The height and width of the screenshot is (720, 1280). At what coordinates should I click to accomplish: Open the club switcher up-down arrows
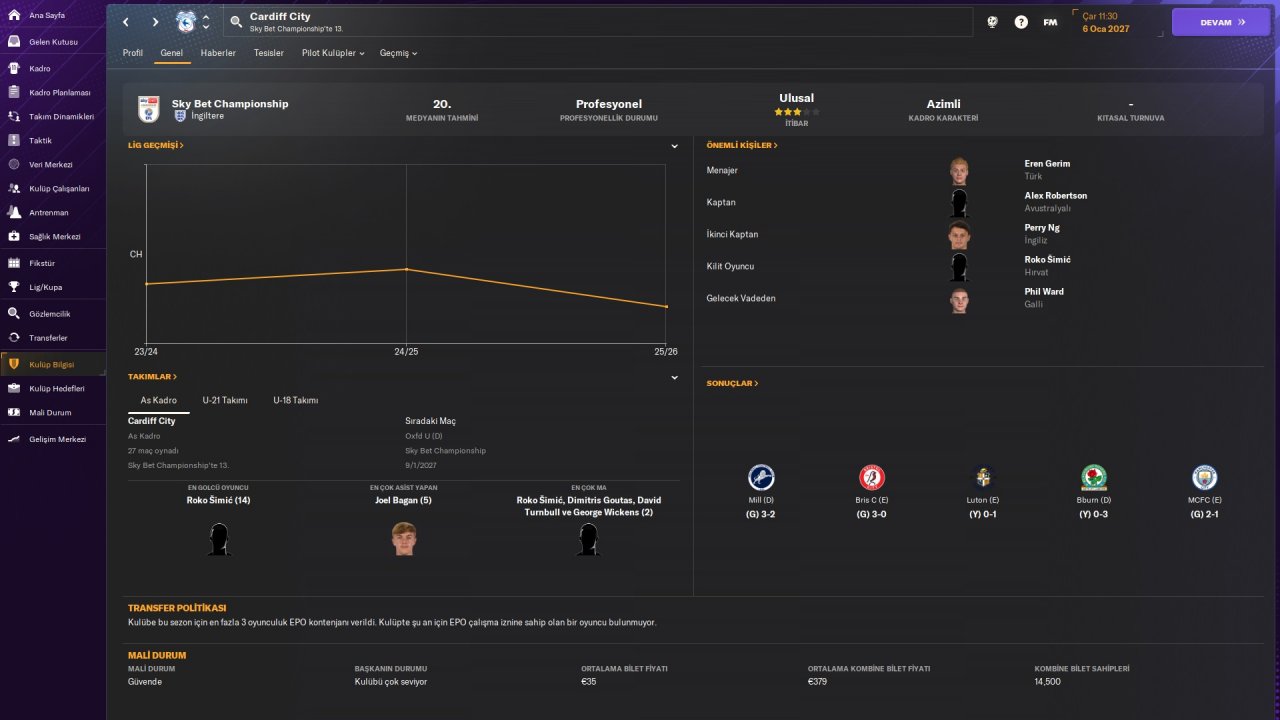[x=206, y=22]
